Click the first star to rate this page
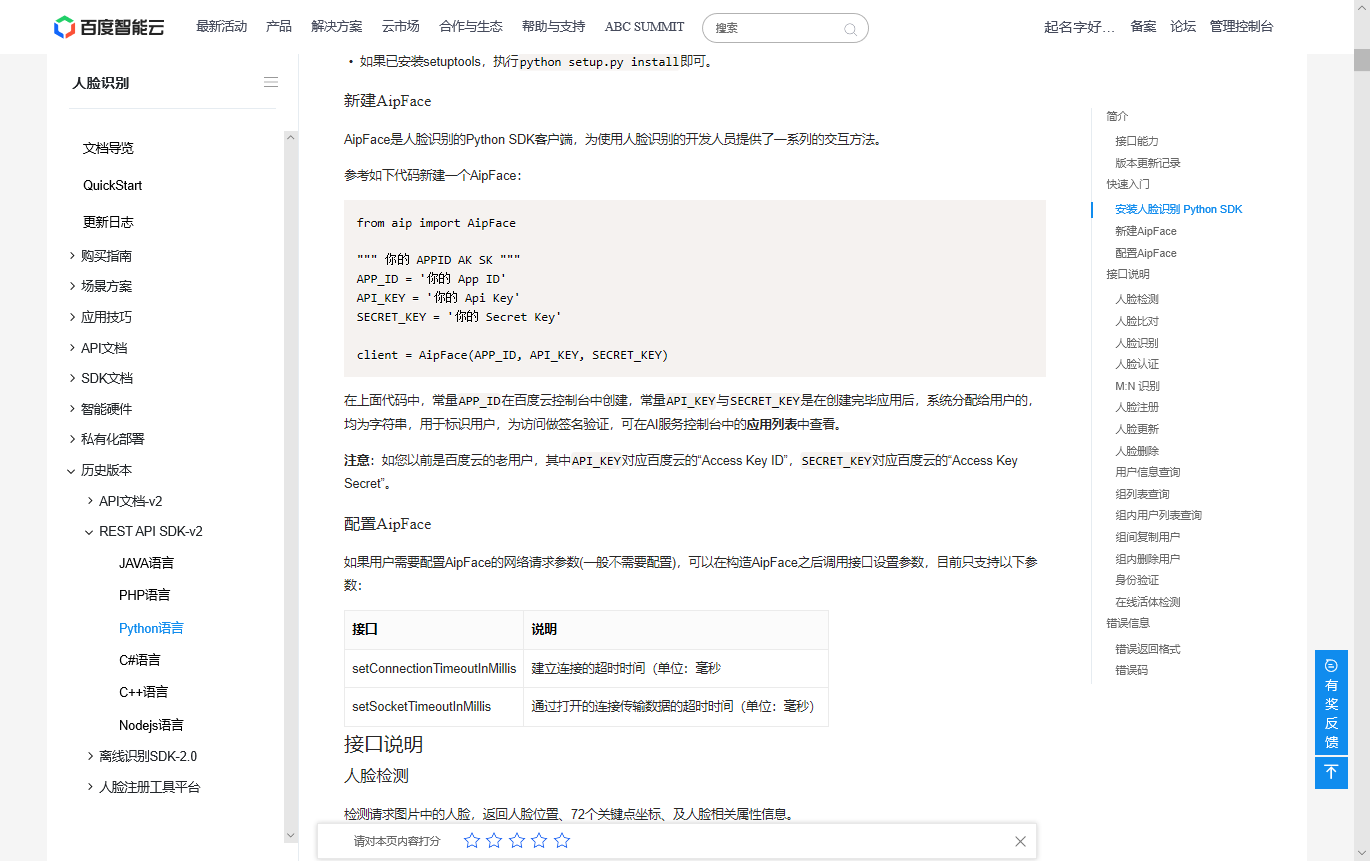This screenshot has height=861, width=1370. [x=471, y=841]
